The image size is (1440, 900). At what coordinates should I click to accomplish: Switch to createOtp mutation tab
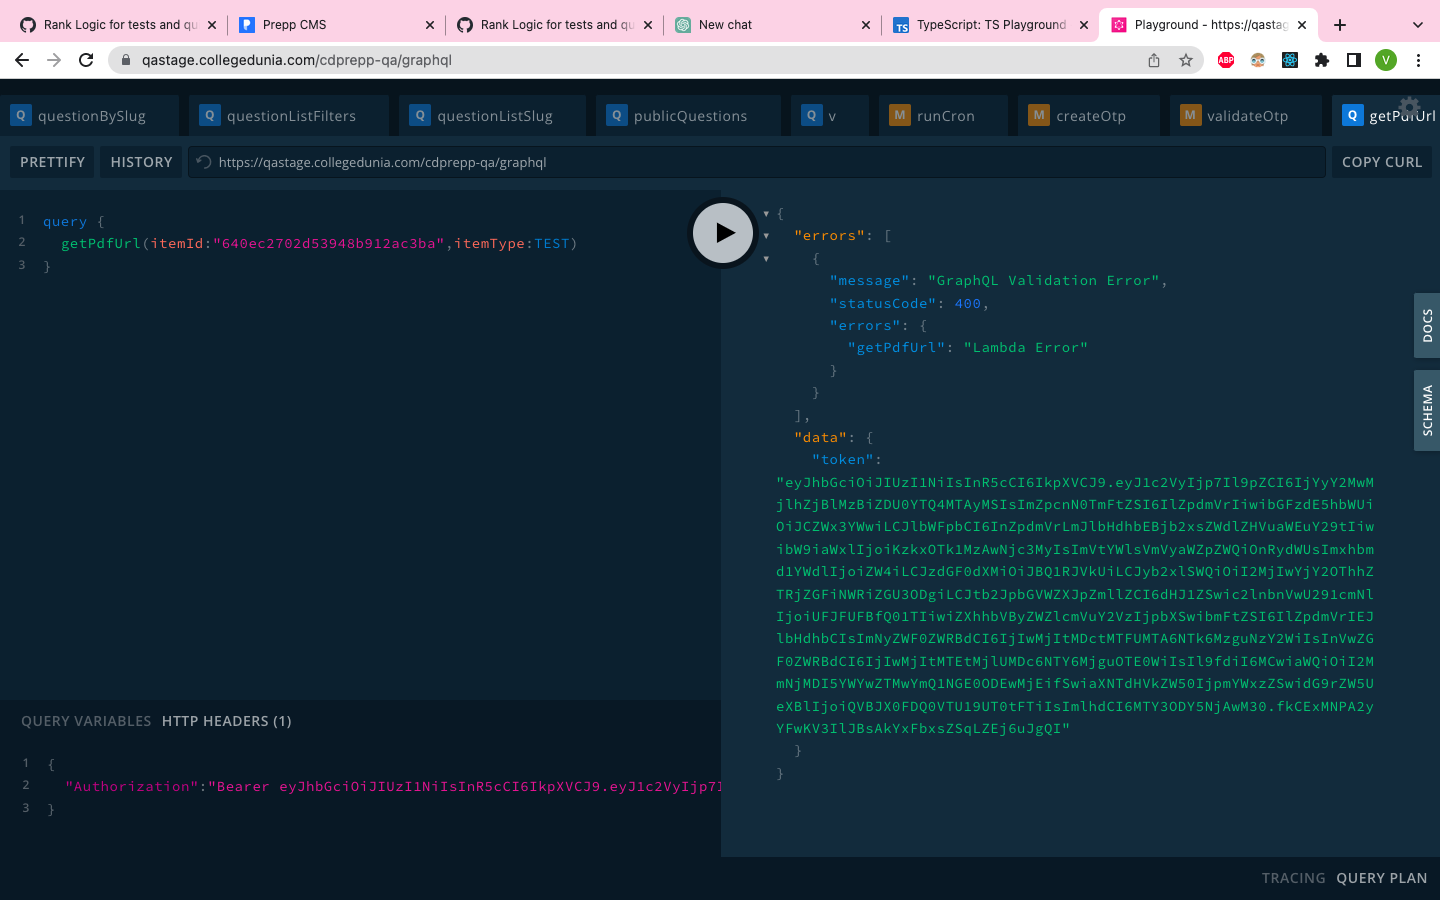pyautogui.click(x=1089, y=116)
